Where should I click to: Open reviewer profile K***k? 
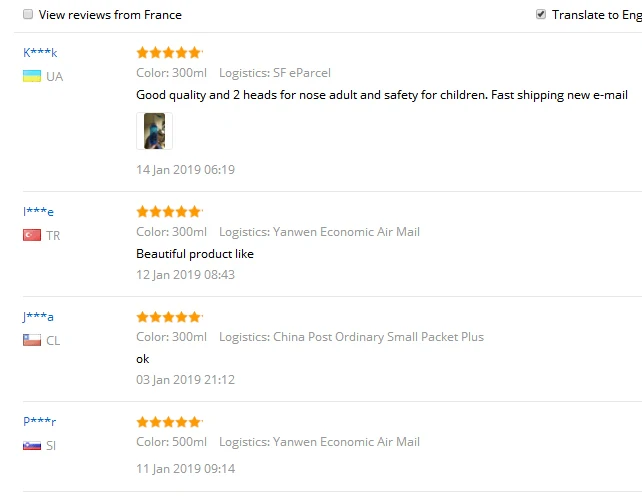[x=40, y=52]
